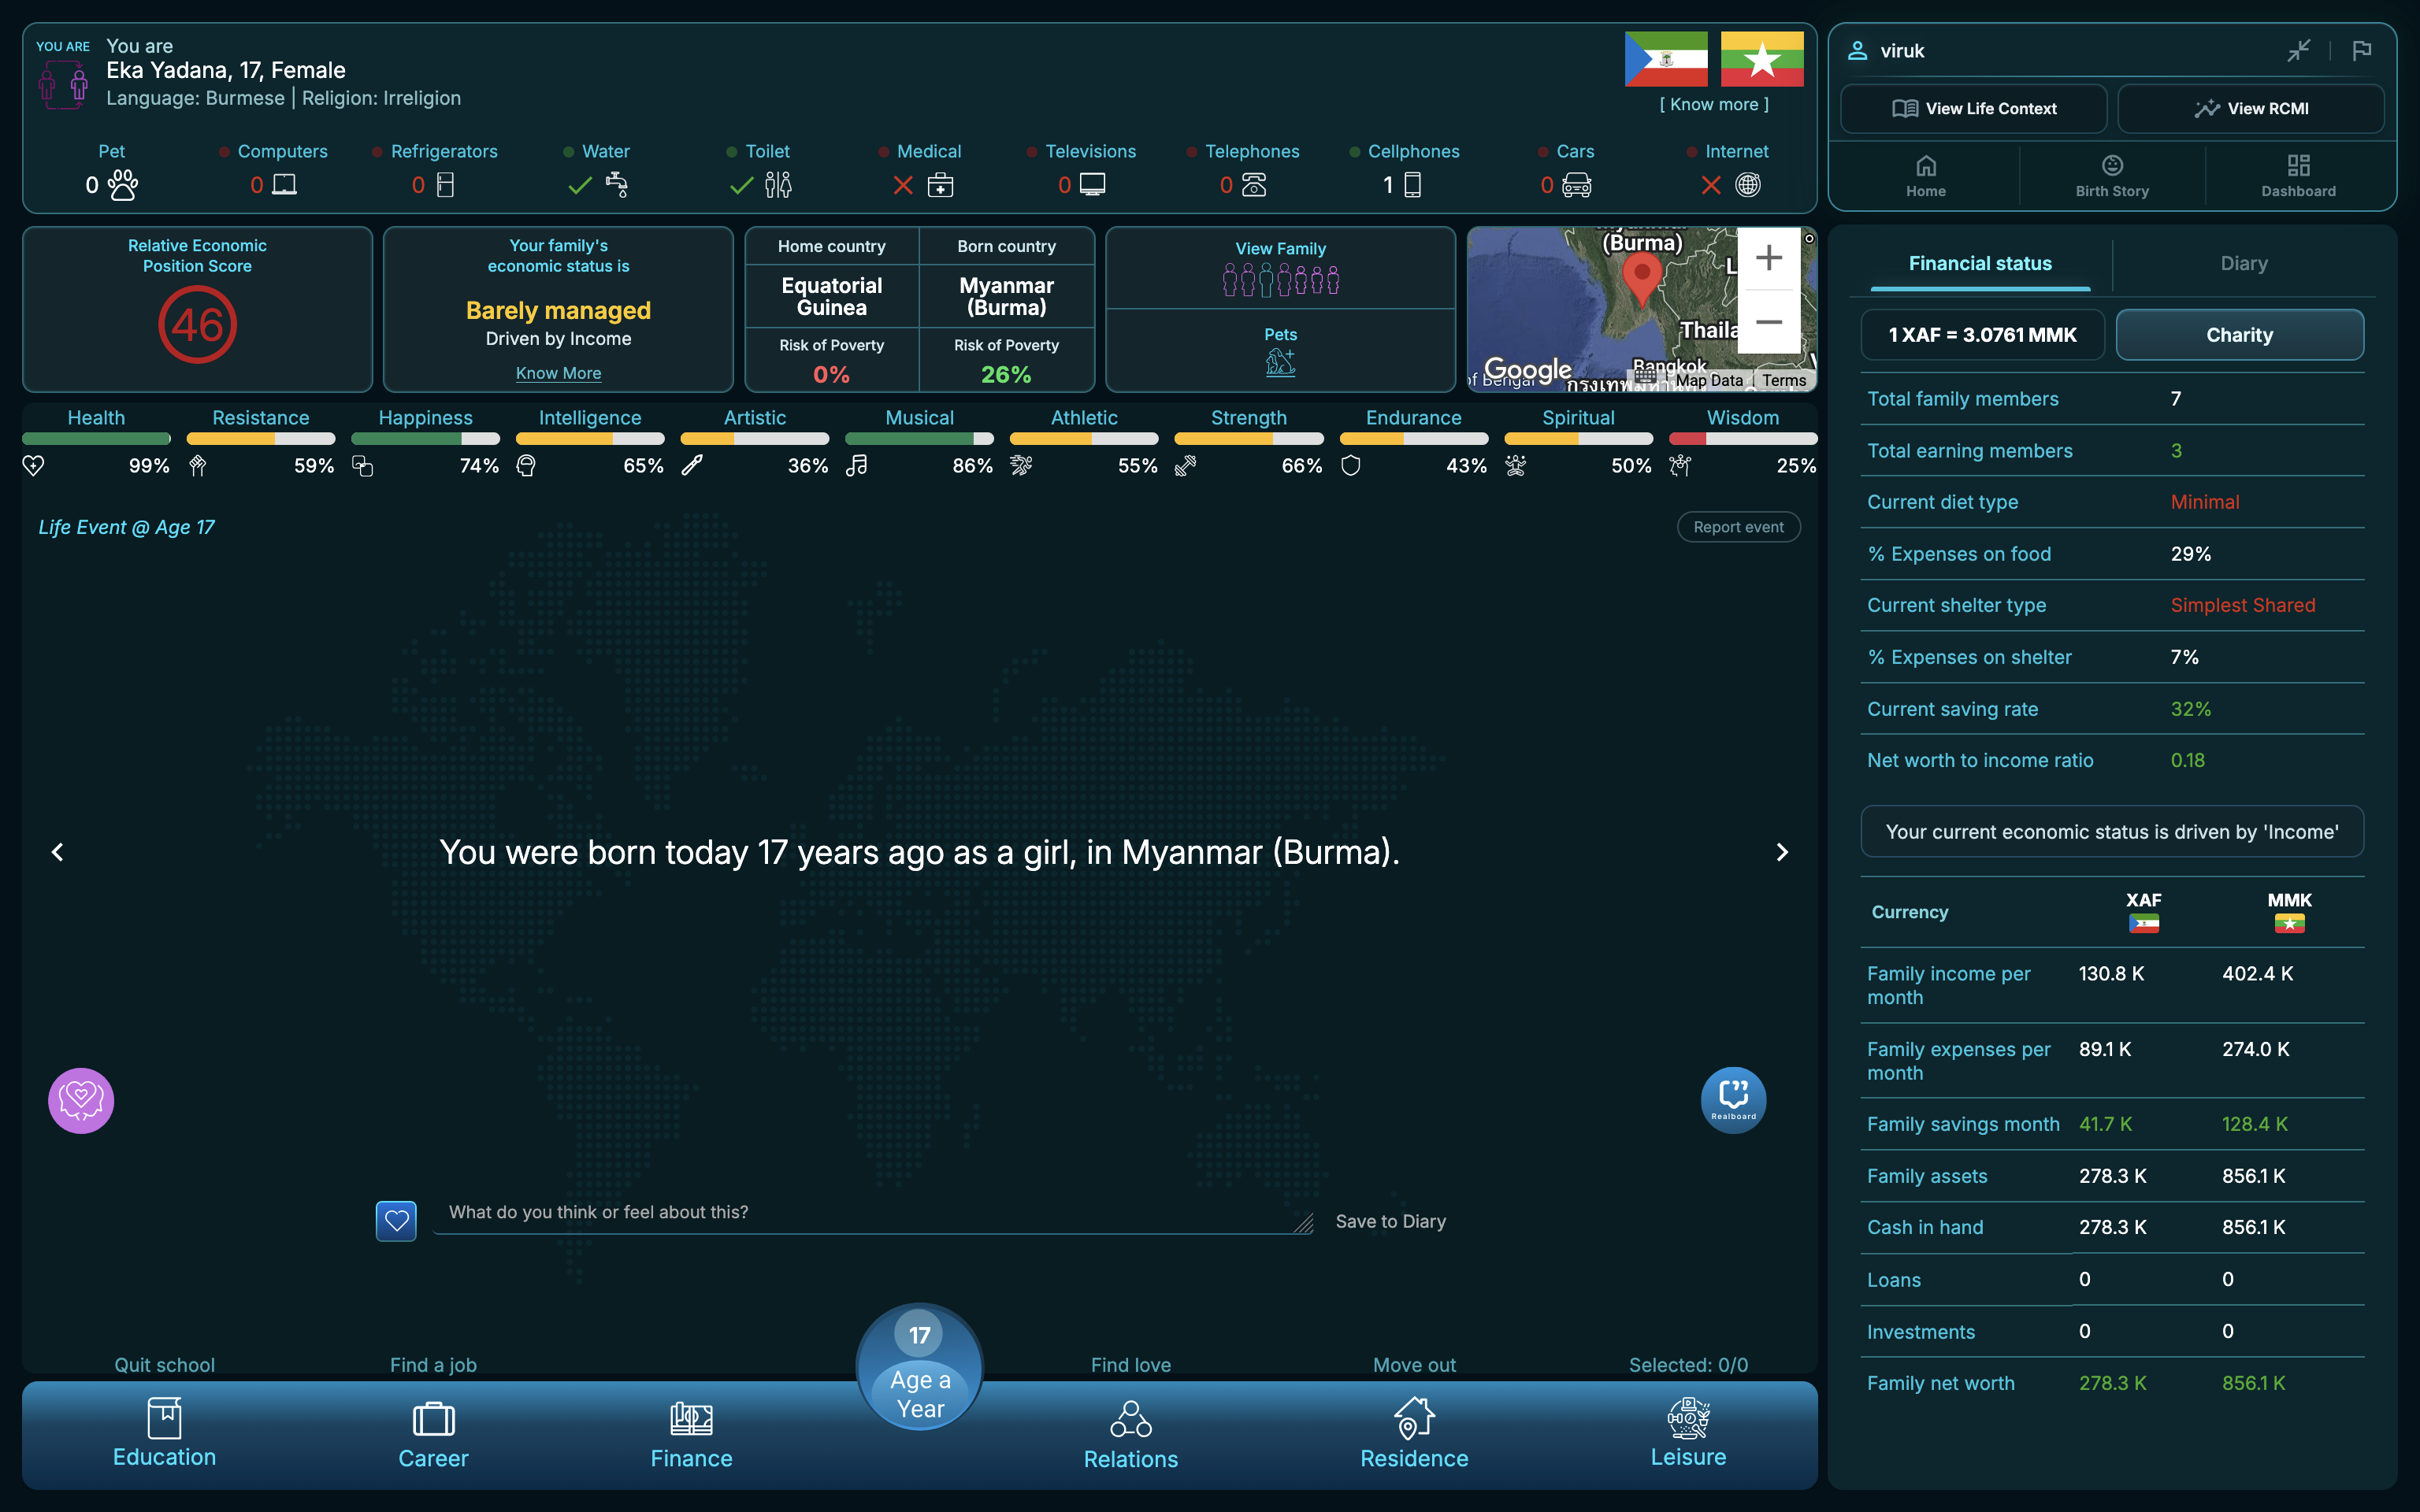The width and height of the screenshot is (2420, 1512).
Task: Open the Leisure icon
Action: click(1688, 1417)
